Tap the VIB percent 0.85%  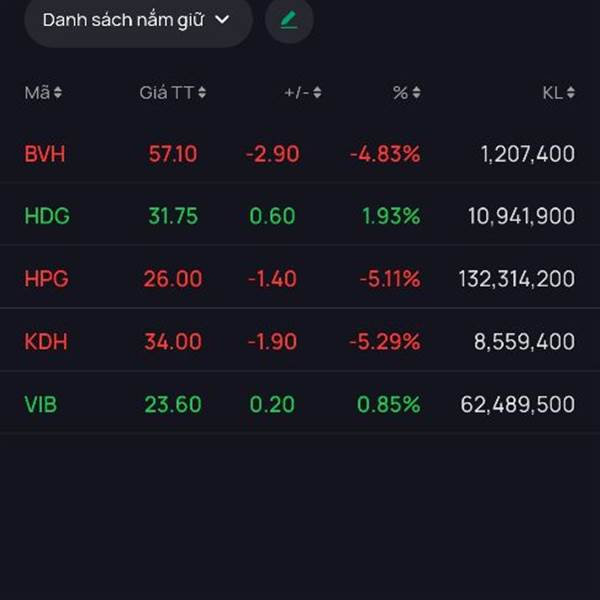(x=388, y=404)
